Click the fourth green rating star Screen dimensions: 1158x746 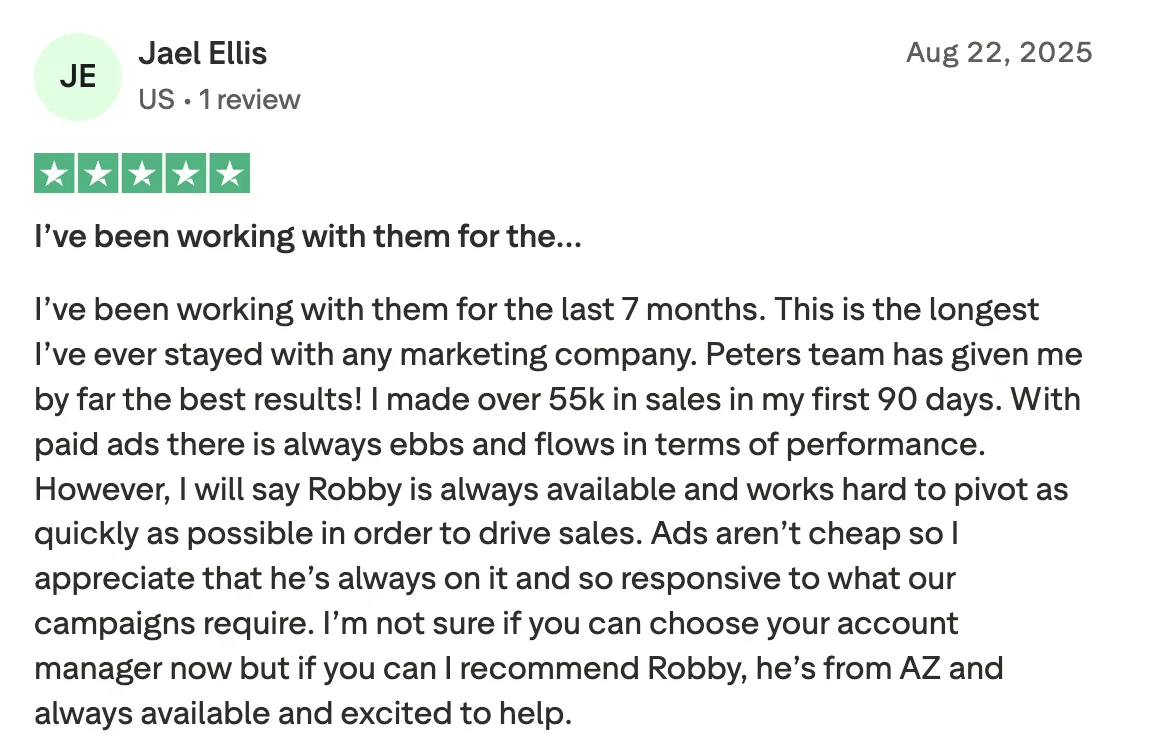pos(186,174)
